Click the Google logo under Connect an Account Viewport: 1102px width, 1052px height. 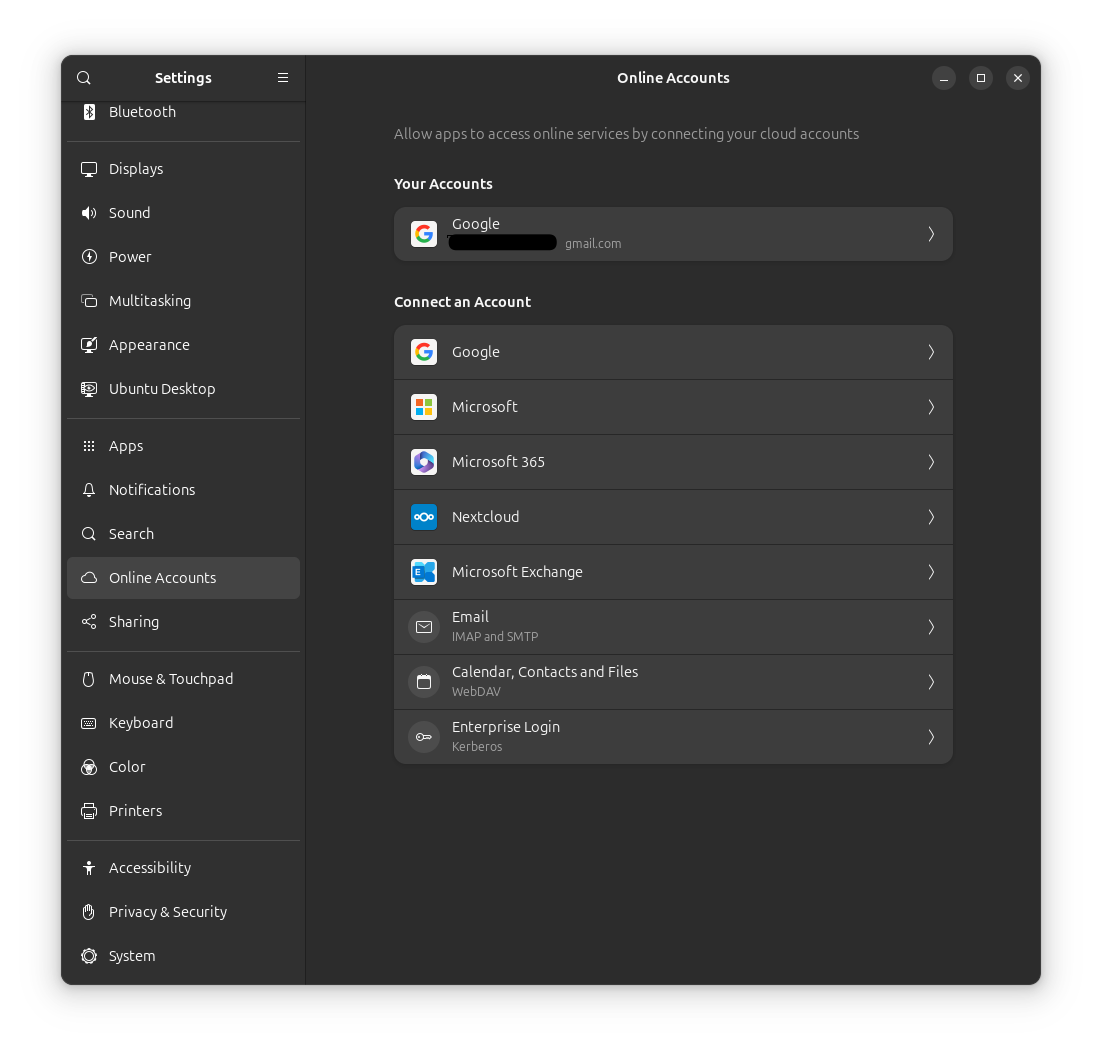(424, 352)
